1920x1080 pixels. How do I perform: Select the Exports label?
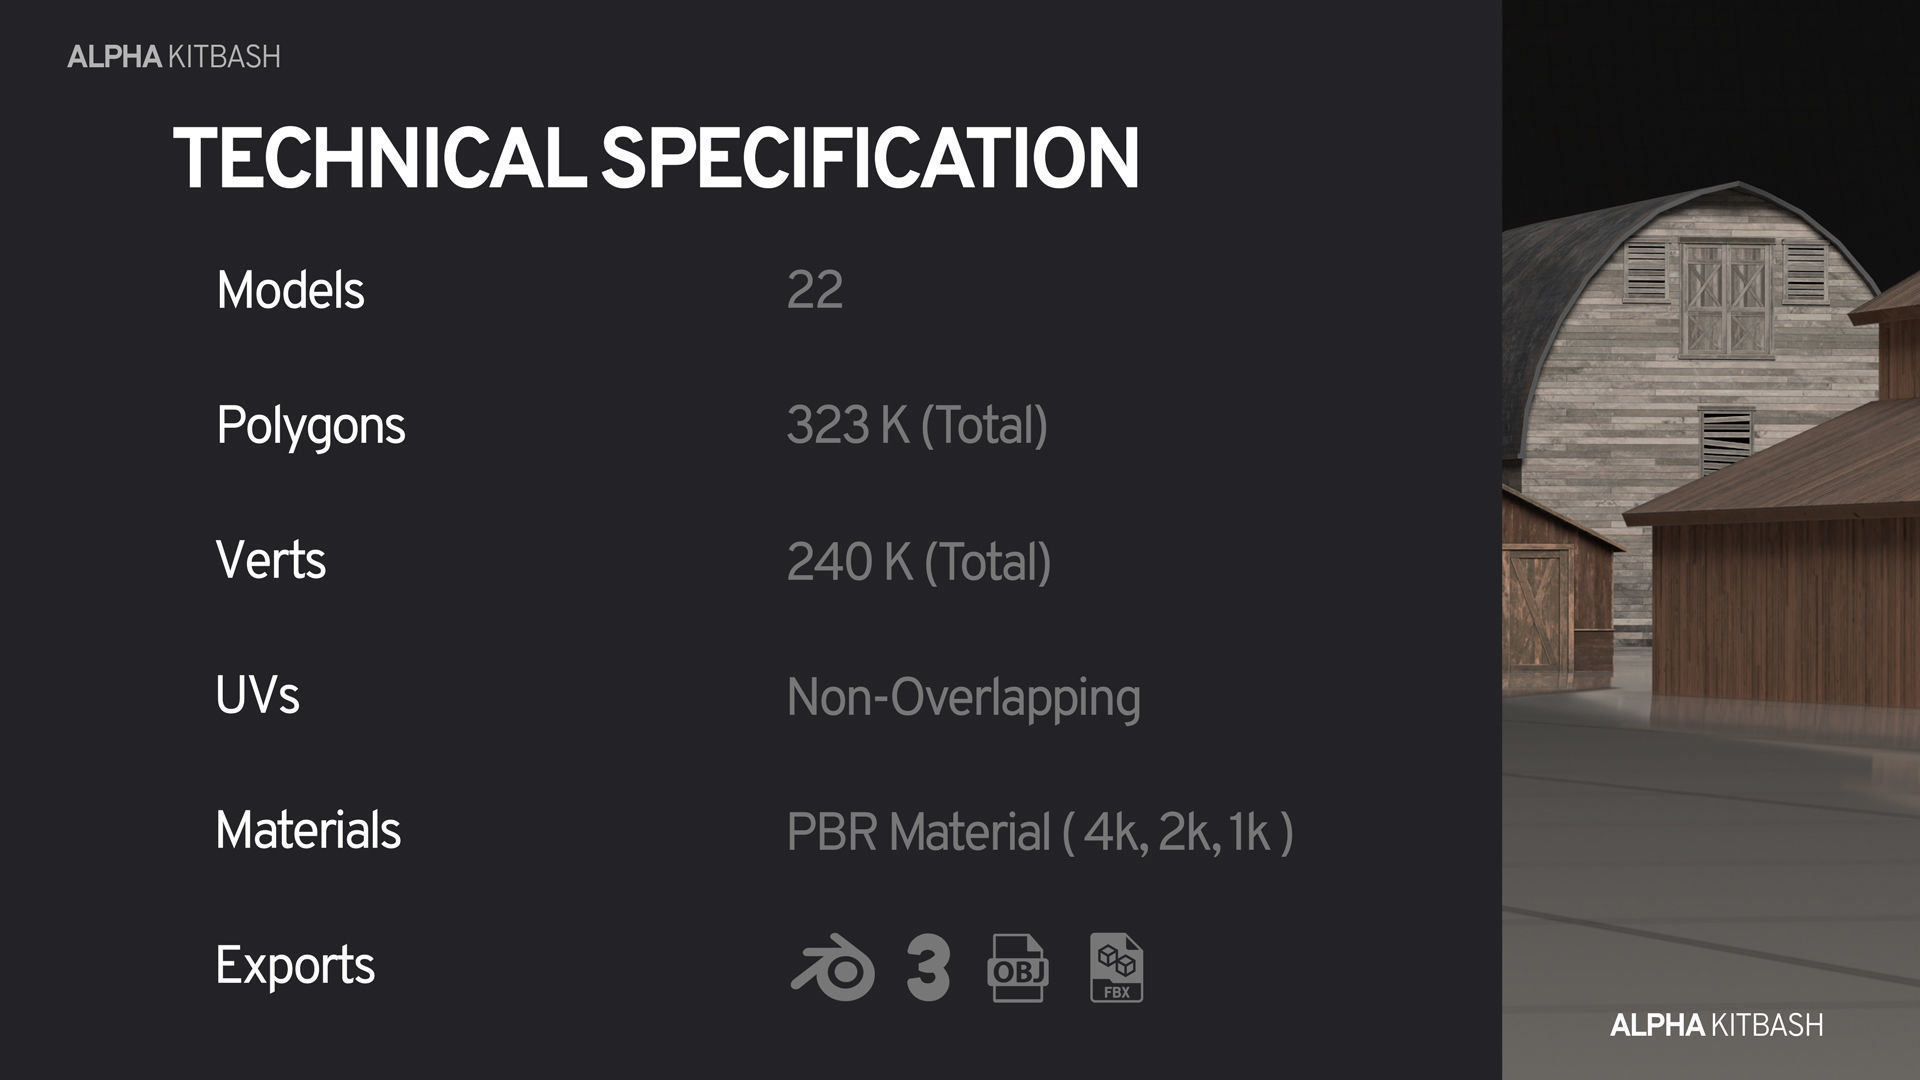click(x=295, y=965)
